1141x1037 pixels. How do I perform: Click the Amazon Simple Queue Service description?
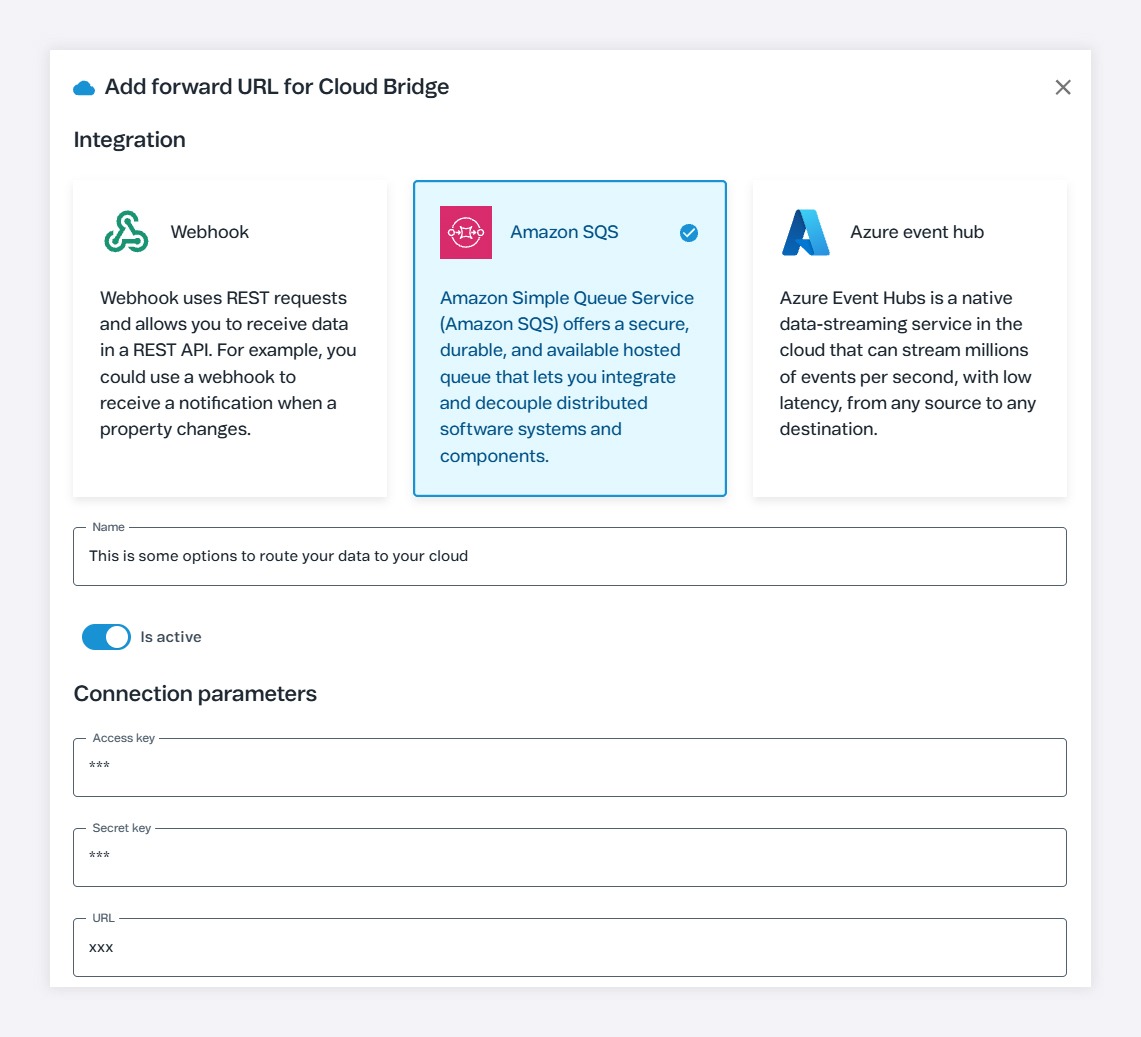tap(568, 377)
